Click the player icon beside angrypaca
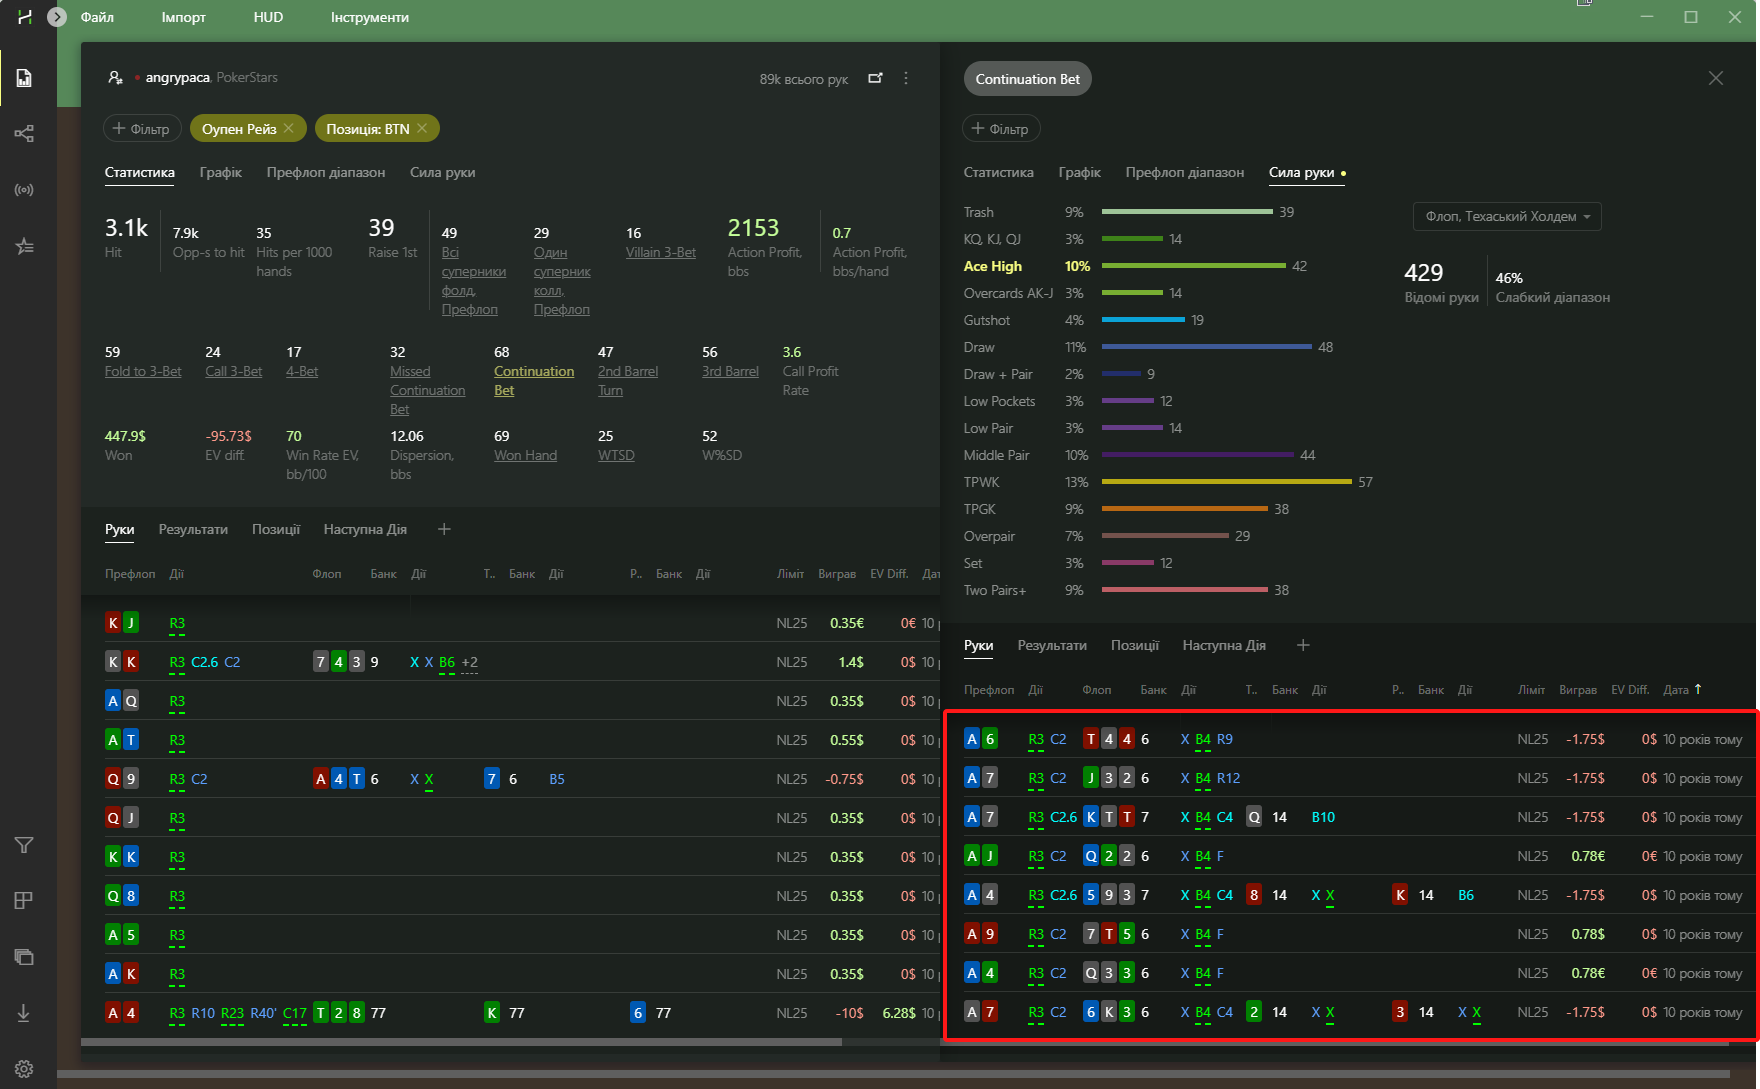The height and width of the screenshot is (1089, 1760). tap(116, 78)
